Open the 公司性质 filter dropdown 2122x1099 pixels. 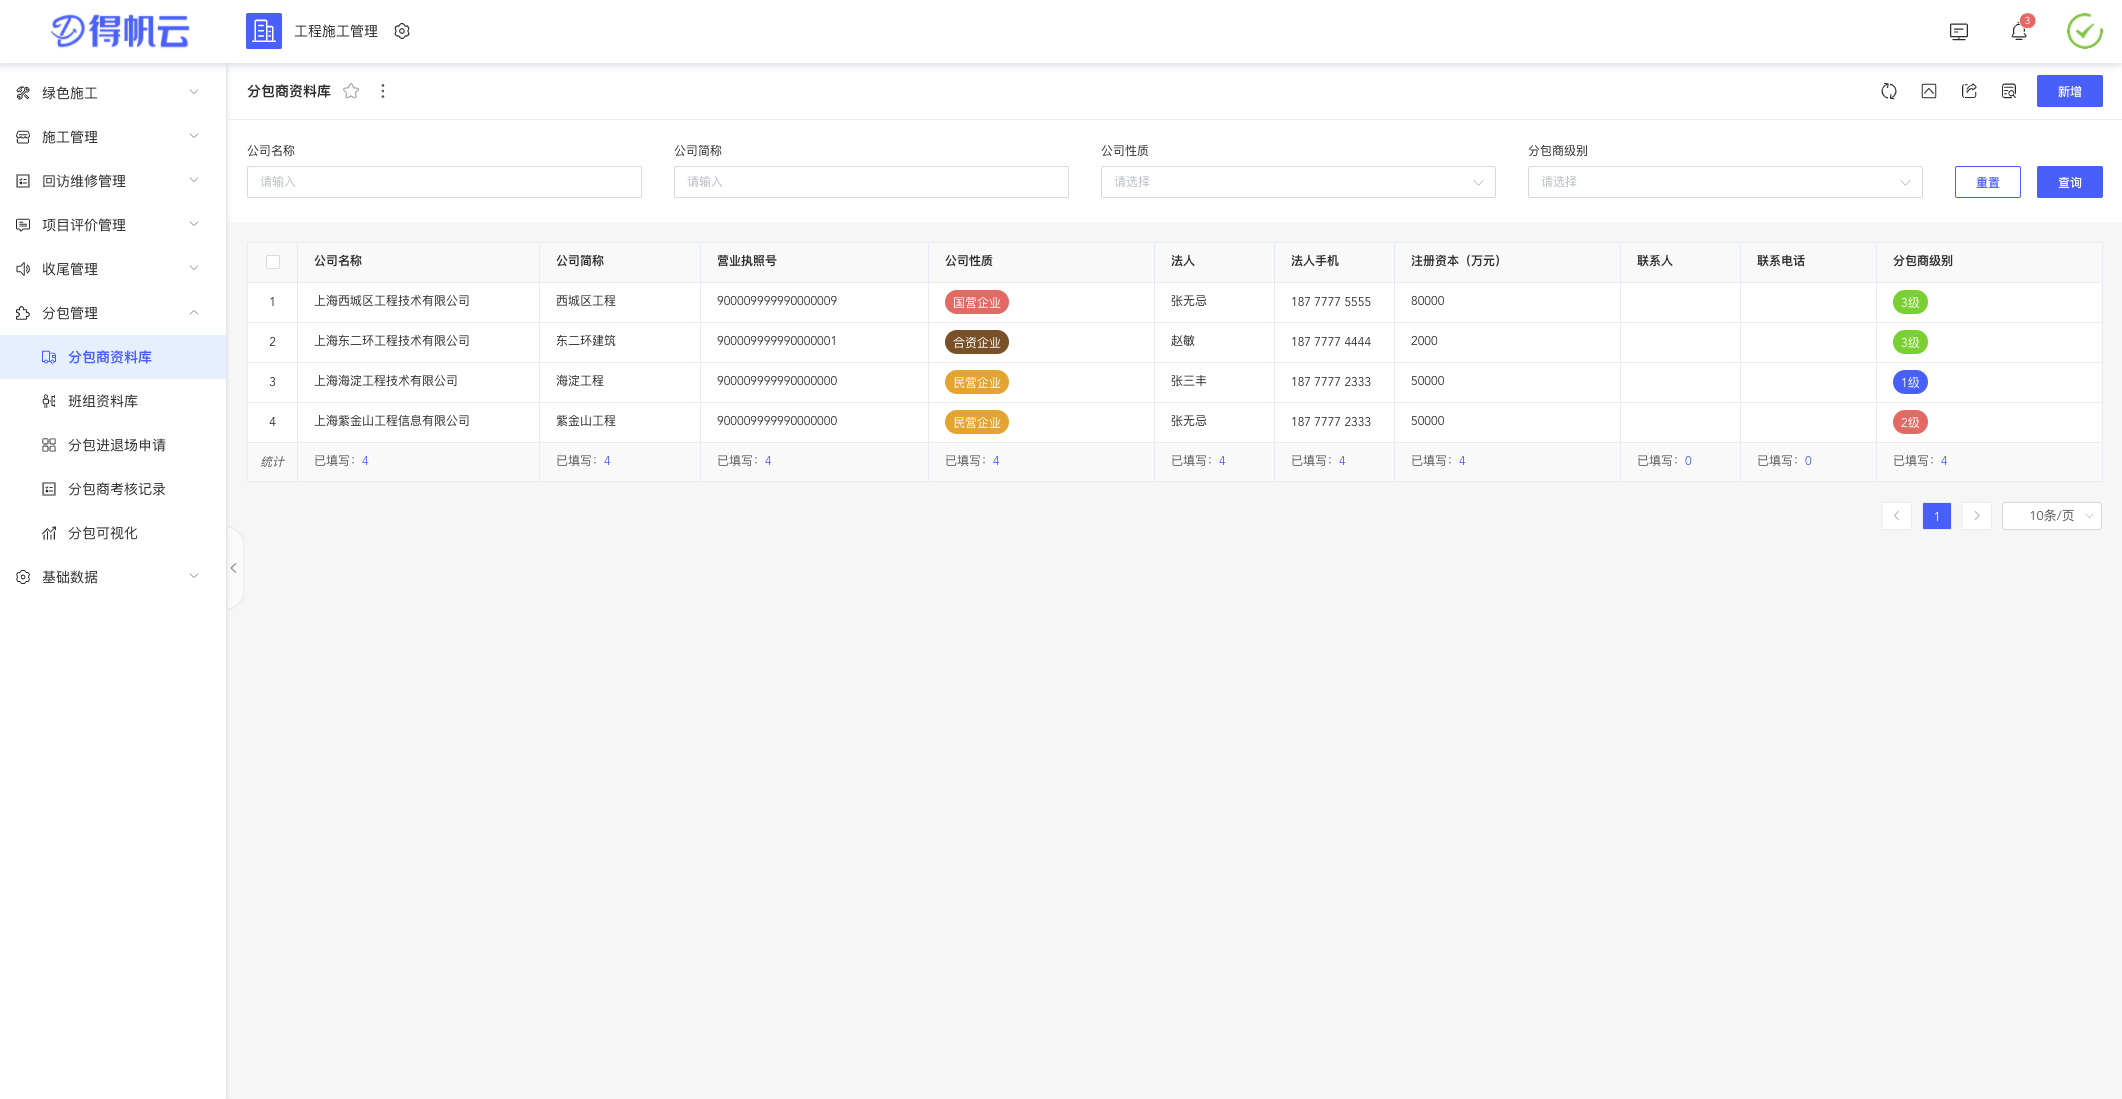pyautogui.click(x=1298, y=182)
